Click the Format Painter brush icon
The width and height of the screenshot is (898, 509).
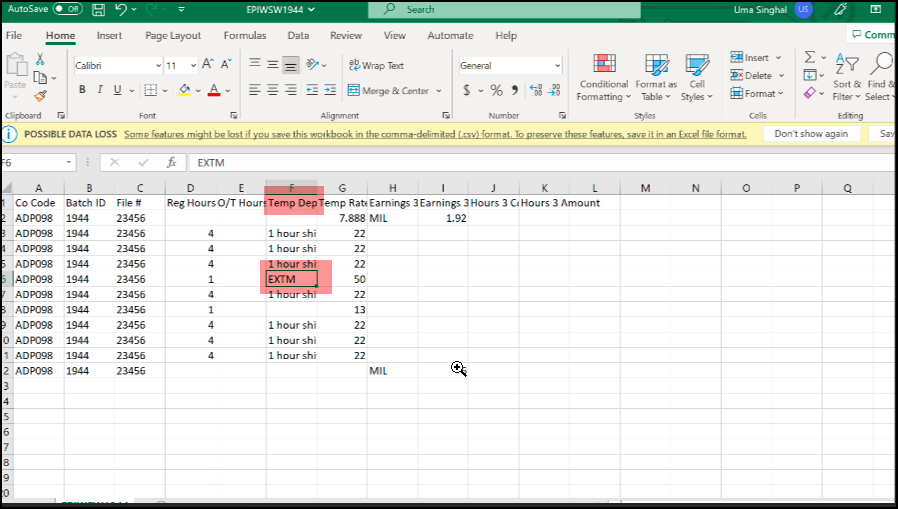pos(40,96)
